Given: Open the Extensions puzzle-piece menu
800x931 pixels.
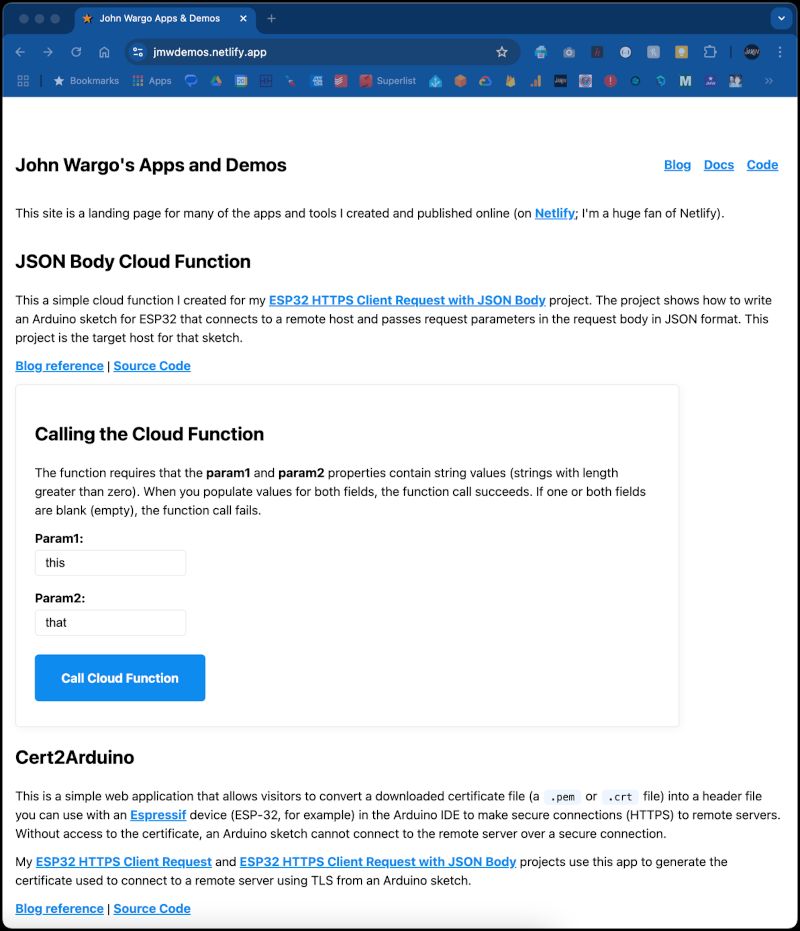Looking at the screenshot, I should (710, 52).
